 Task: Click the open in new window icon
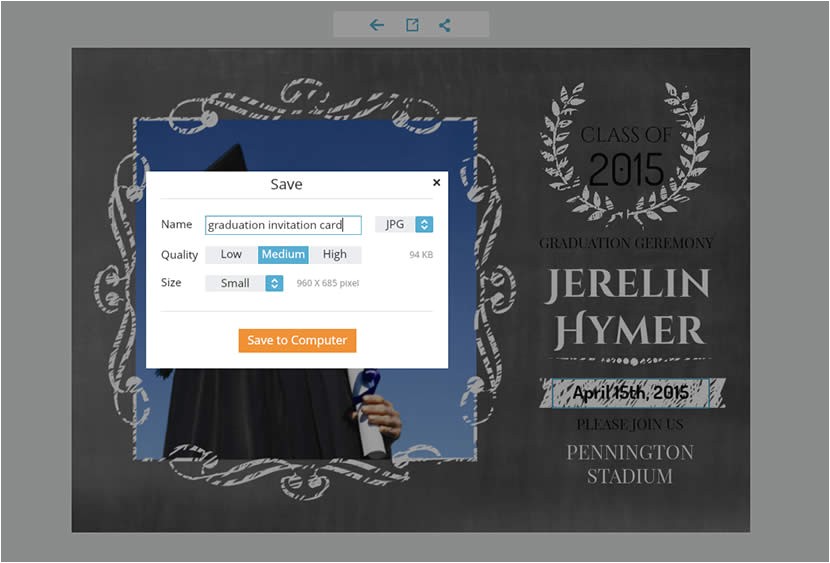click(x=412, y=25)
